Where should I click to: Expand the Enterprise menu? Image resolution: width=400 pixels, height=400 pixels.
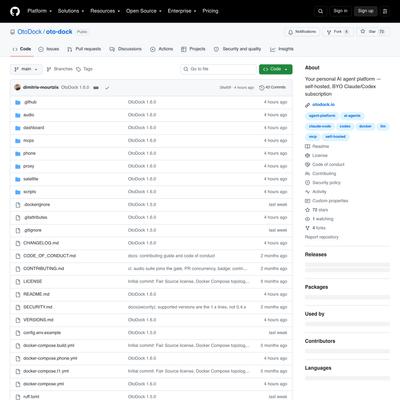(x=182, y=11)
